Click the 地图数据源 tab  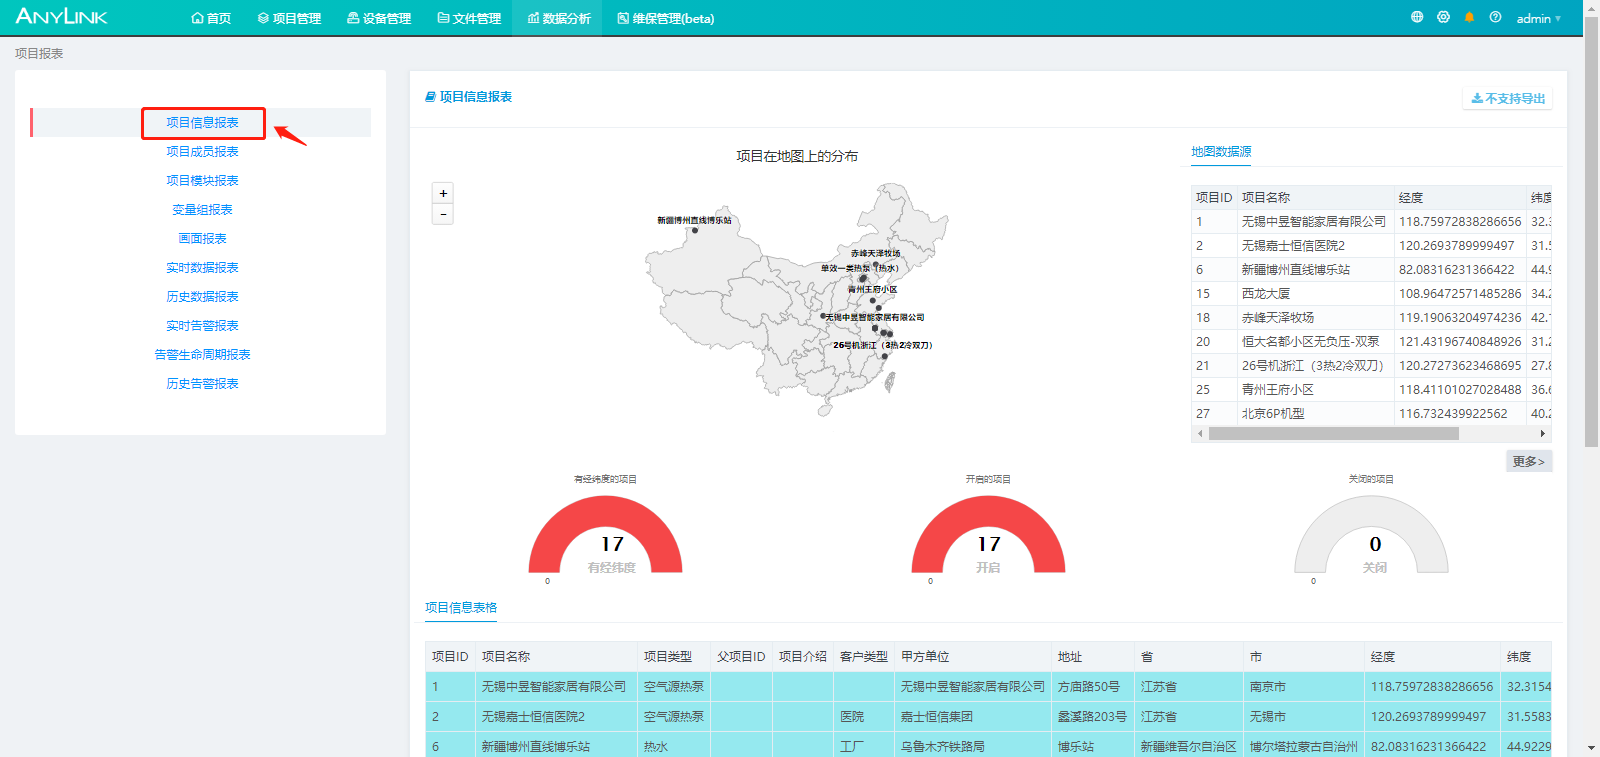click(x=1221, y=151)
